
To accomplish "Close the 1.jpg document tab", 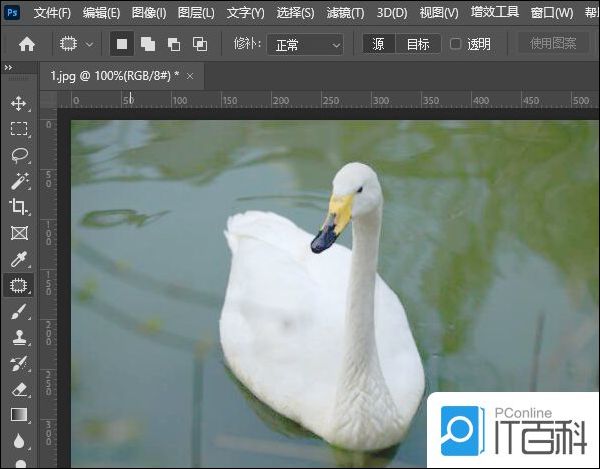I will (x=190, y=76).
